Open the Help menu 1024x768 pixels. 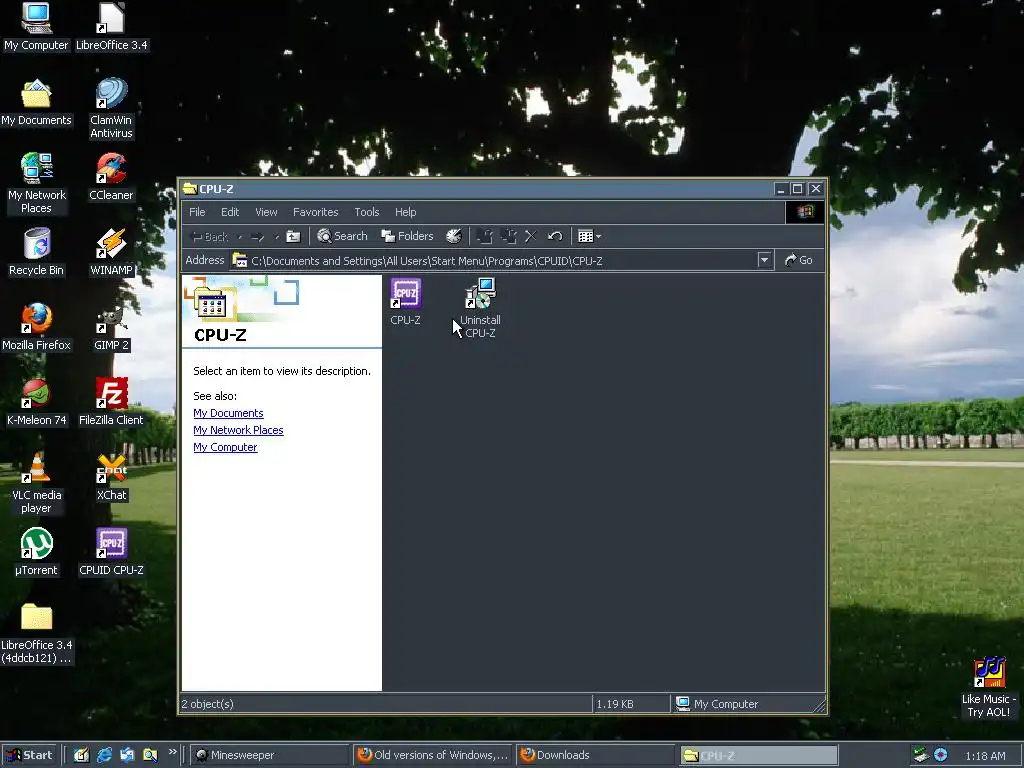[x=406, y=212]
